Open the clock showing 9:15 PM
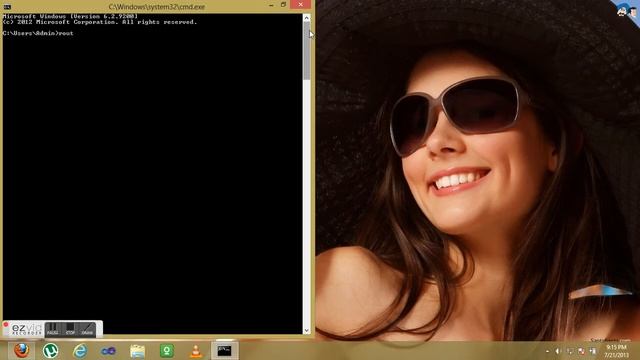 (616, 351)
